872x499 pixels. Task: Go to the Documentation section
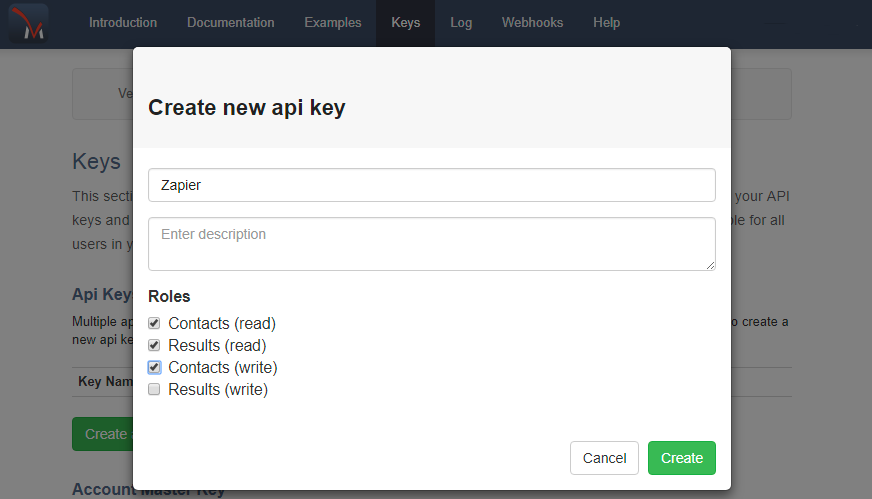click(x=230, y=23)
